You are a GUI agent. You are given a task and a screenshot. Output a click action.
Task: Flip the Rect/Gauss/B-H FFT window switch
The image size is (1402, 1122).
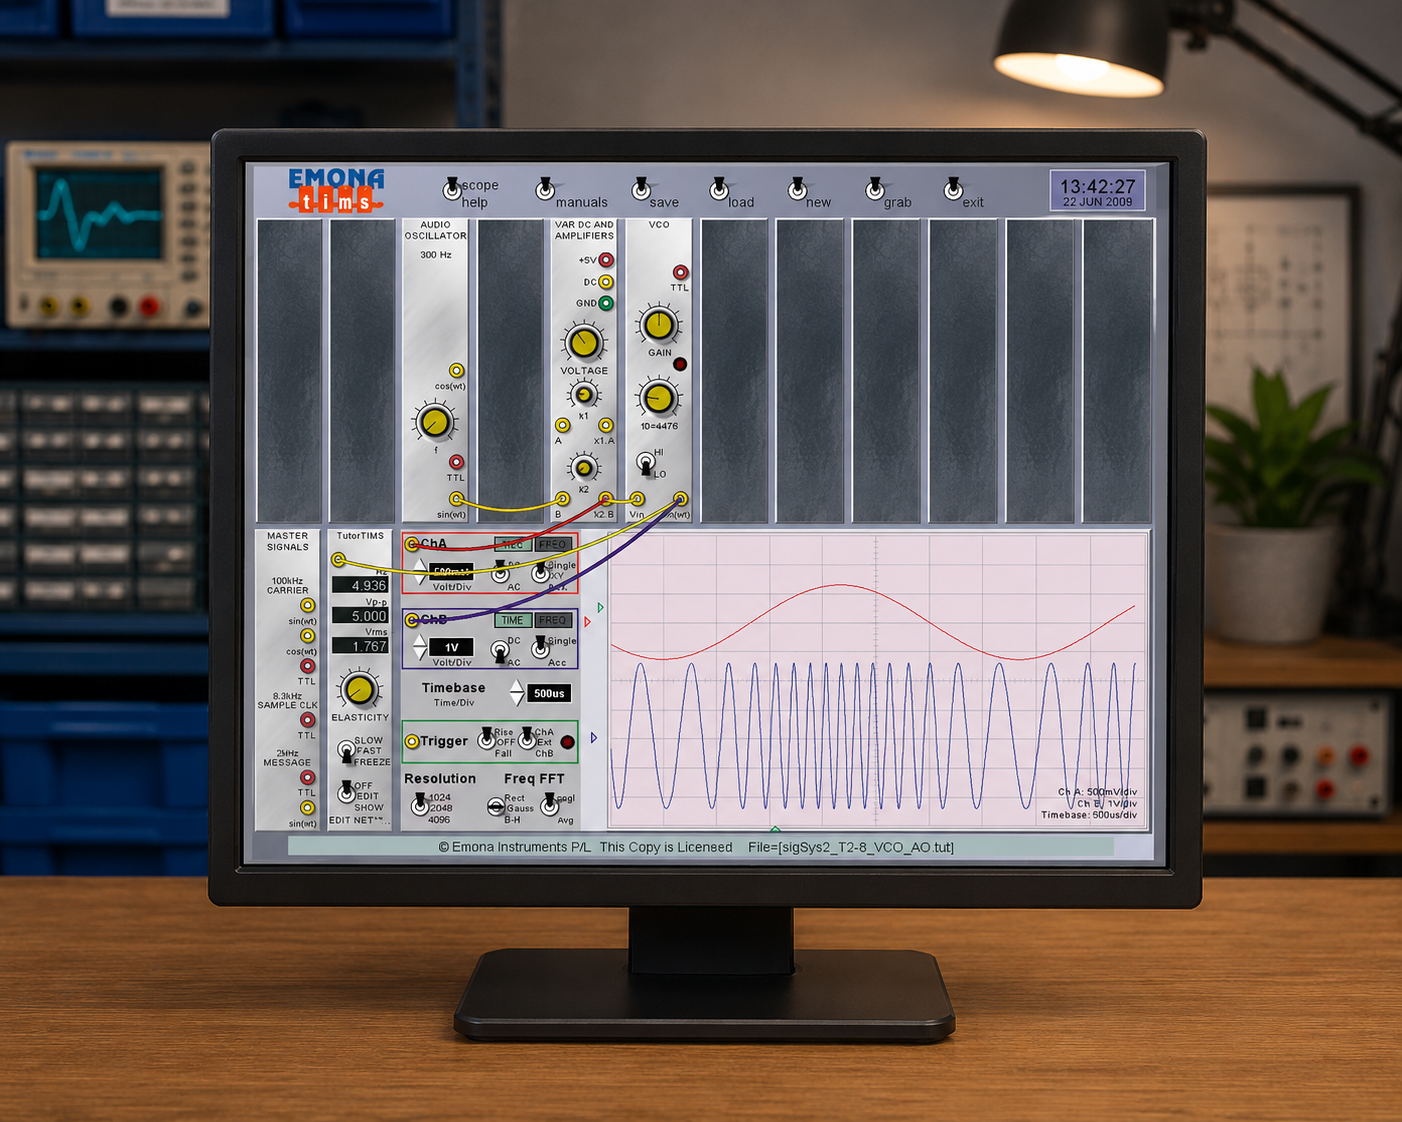(496, 807)
